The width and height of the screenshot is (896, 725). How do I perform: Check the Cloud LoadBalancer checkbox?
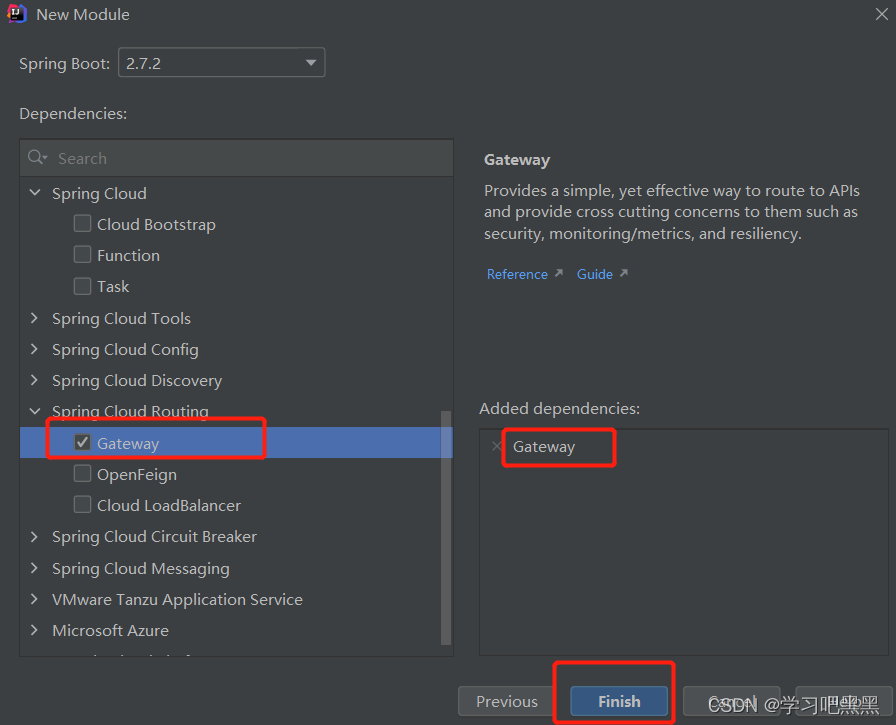point(82,504)
